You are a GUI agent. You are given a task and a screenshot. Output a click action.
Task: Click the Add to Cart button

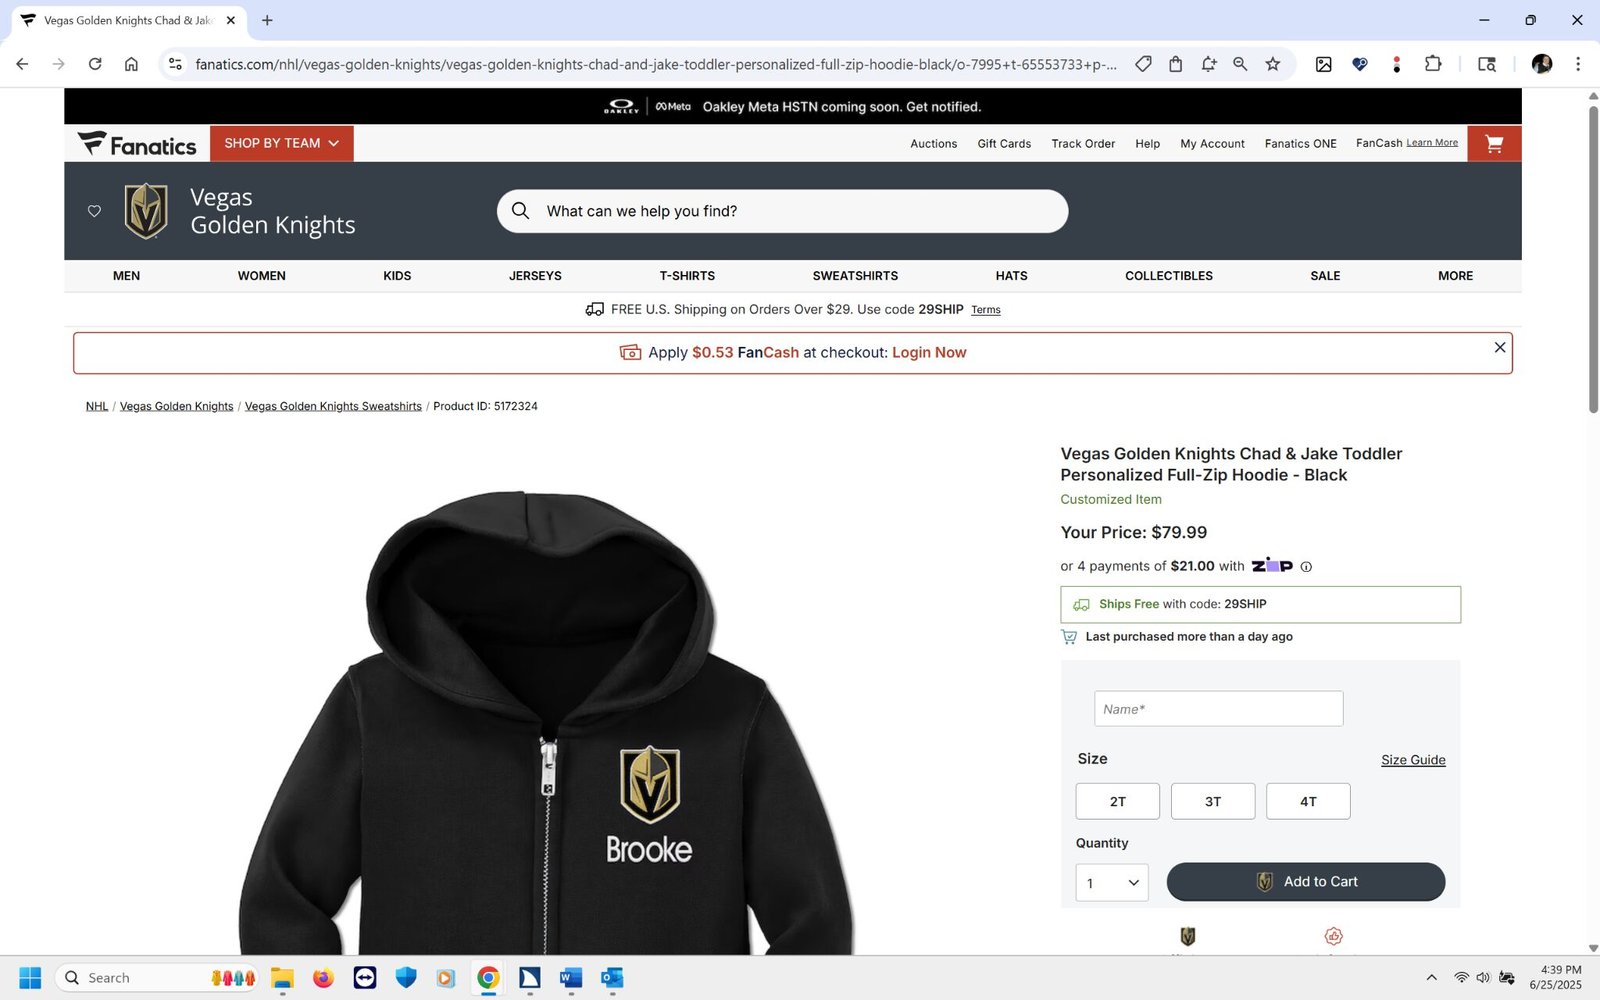(1306, 882)
